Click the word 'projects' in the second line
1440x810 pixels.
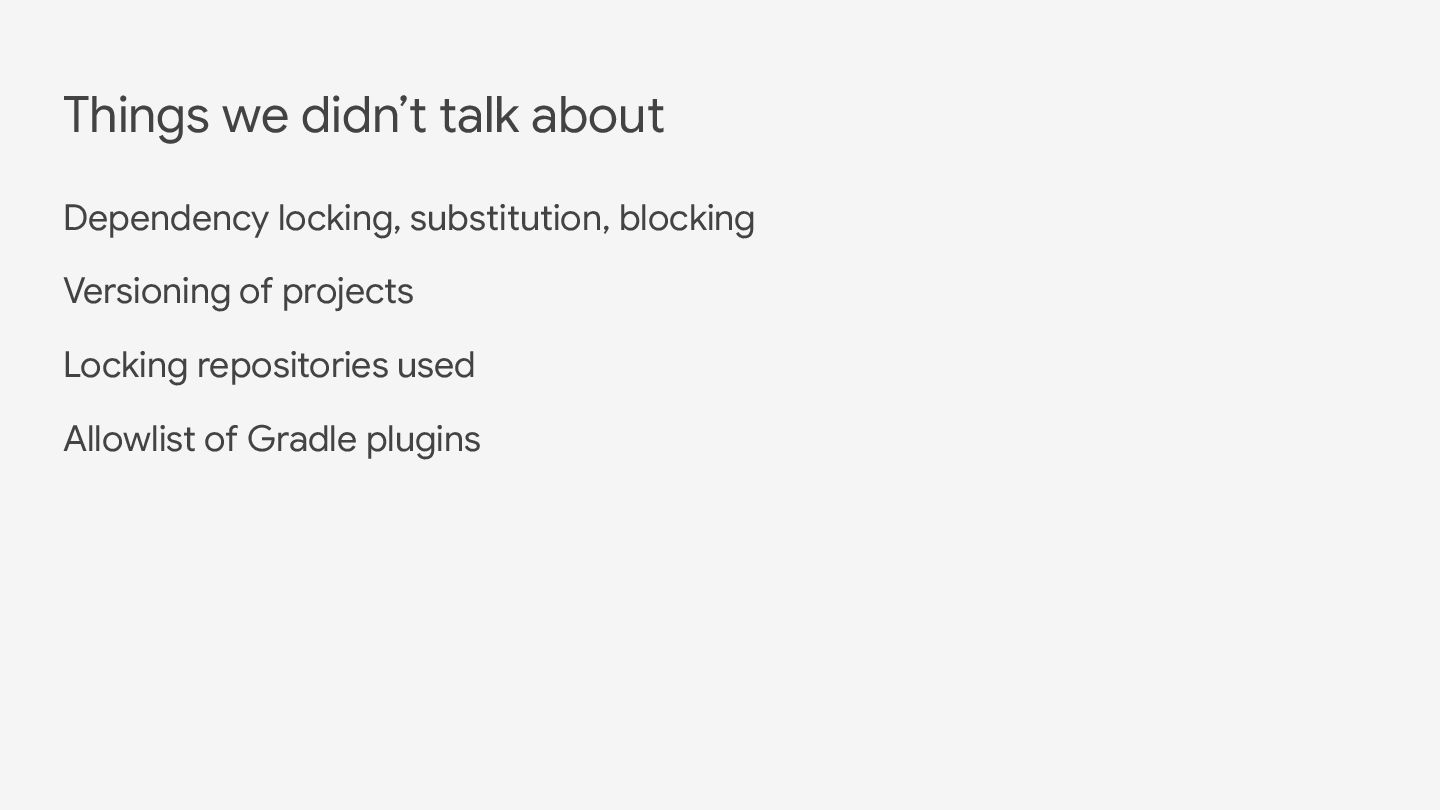(x=347, y=293)
